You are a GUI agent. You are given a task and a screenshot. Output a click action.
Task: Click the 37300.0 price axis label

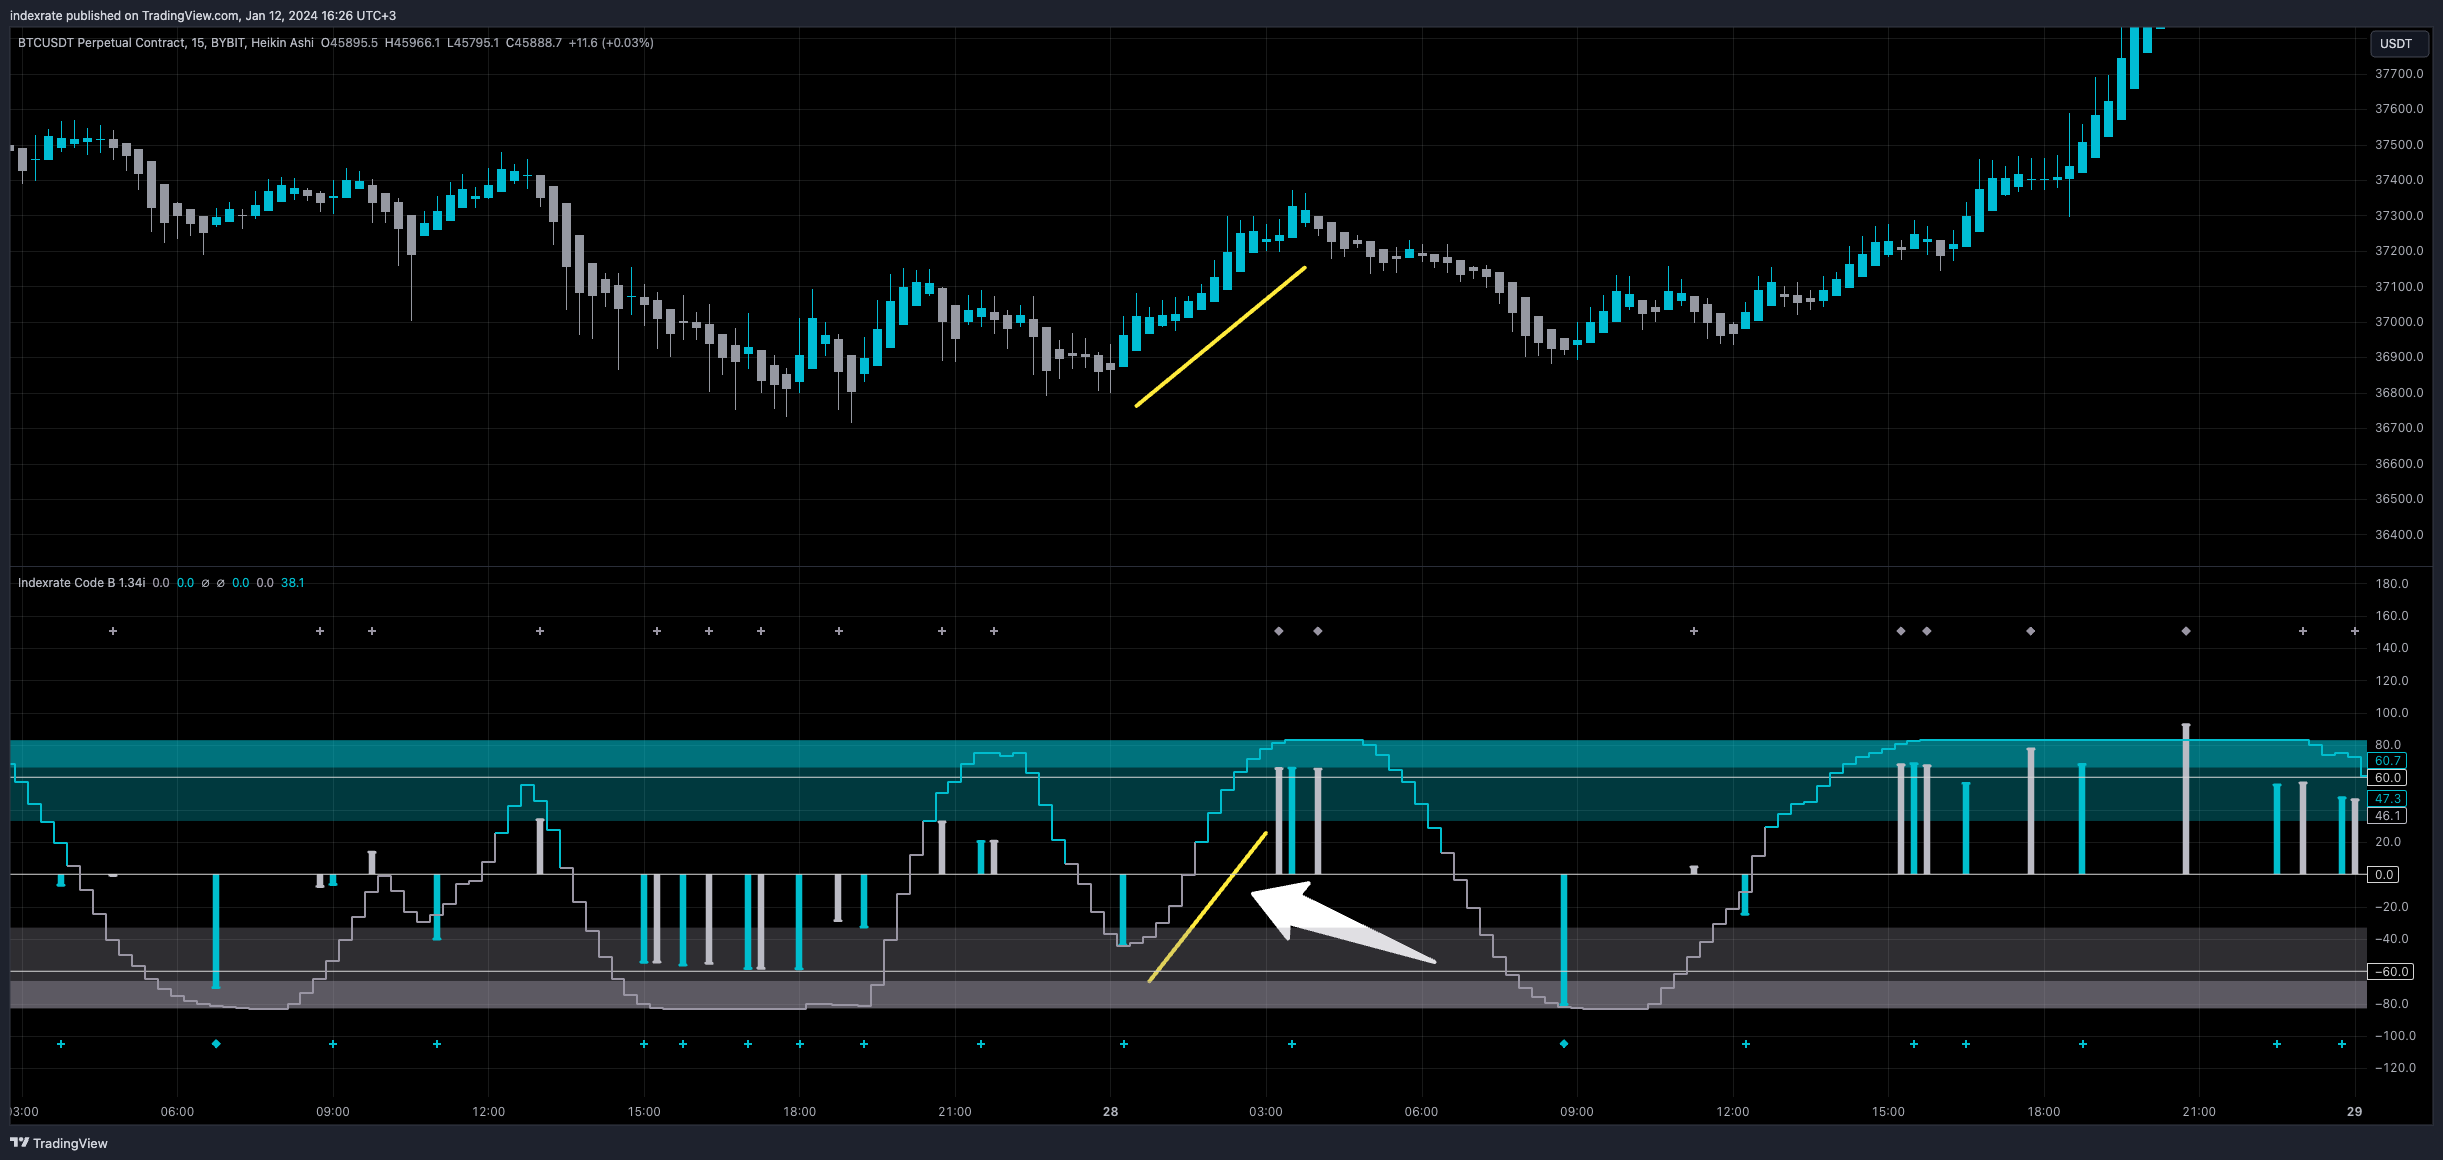[x=2399, y=216]
